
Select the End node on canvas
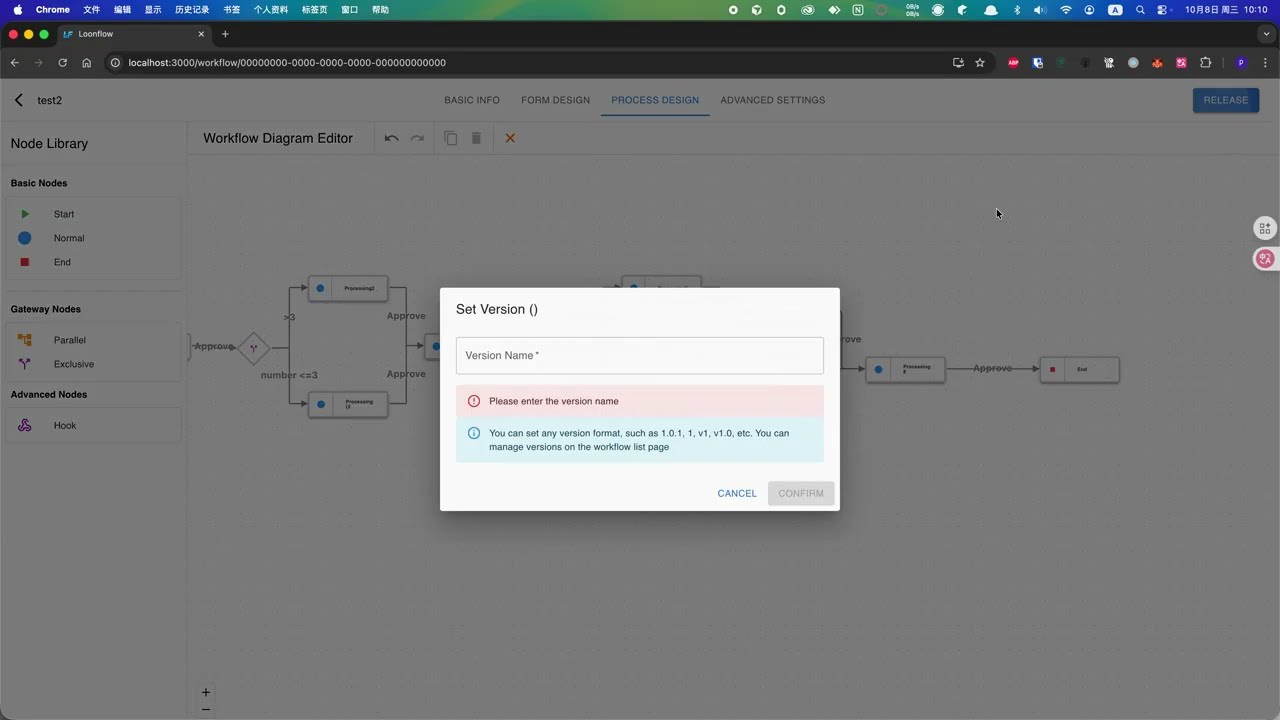[x=1079, y=369]
